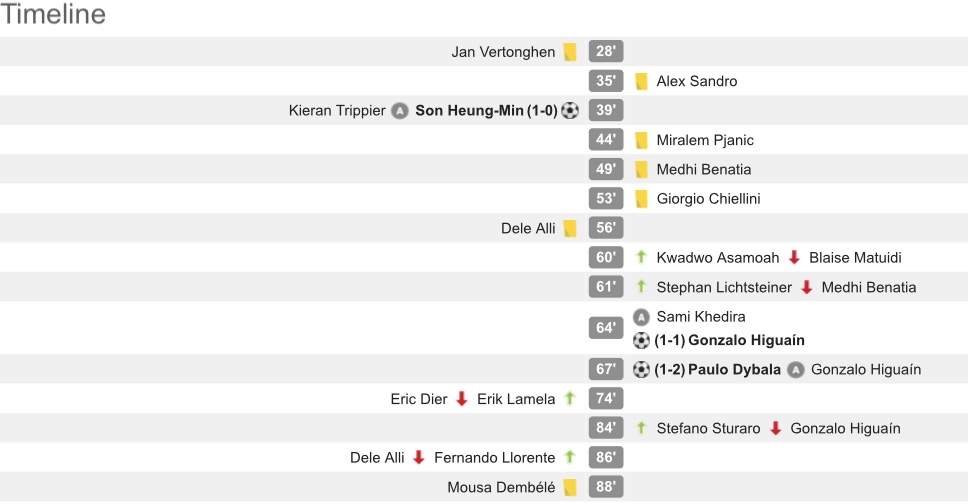
Task: Select Paulo Dybala's name in timeline
Action: pyautogui.click(x=734, y=370)
